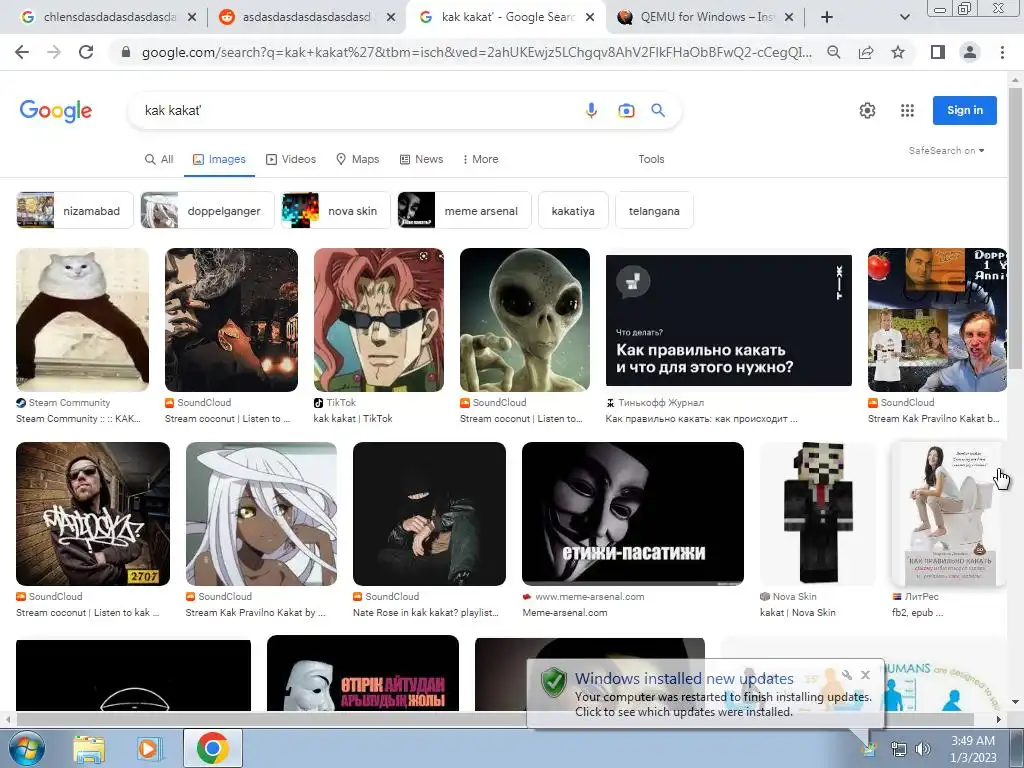Open Chrome three-dot menu
The height and width of the screenshot is (768, 1024).
coord(1002,52)
